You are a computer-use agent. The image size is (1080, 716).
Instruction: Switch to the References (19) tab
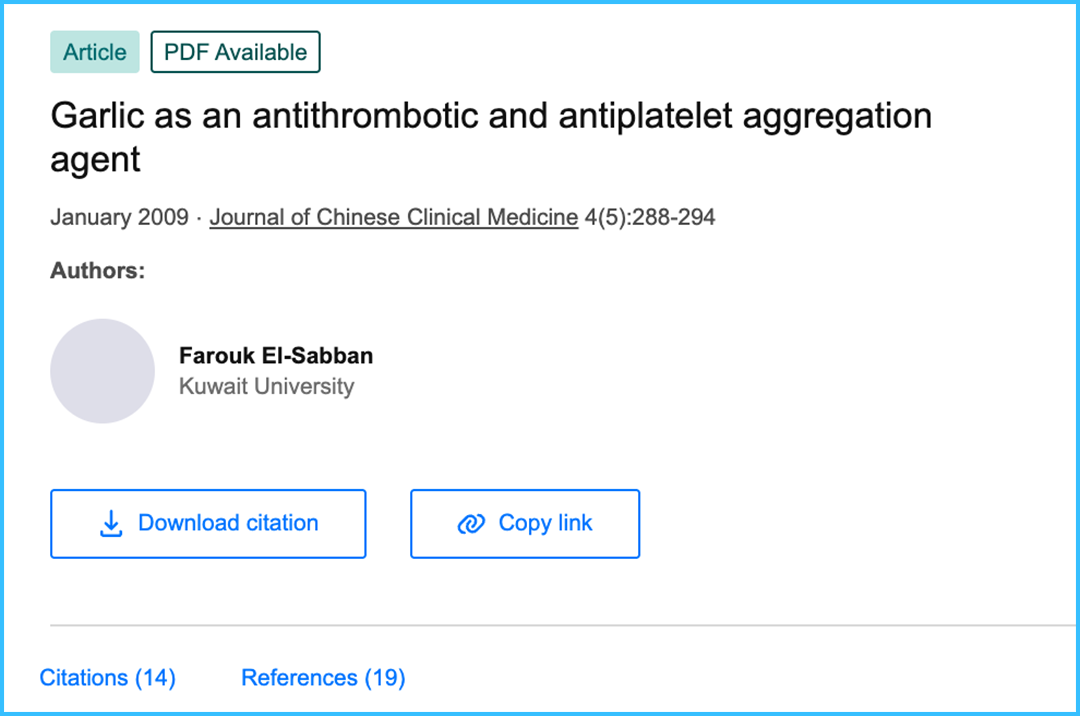click(323, 678)
